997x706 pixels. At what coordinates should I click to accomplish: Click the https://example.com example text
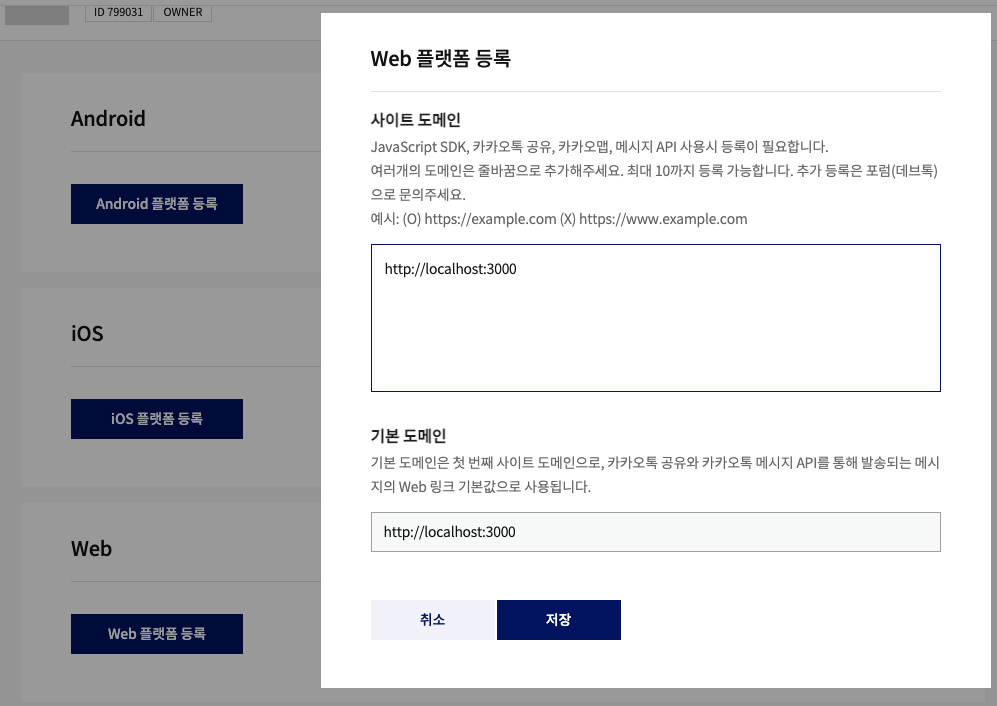[x=490, y=219]
